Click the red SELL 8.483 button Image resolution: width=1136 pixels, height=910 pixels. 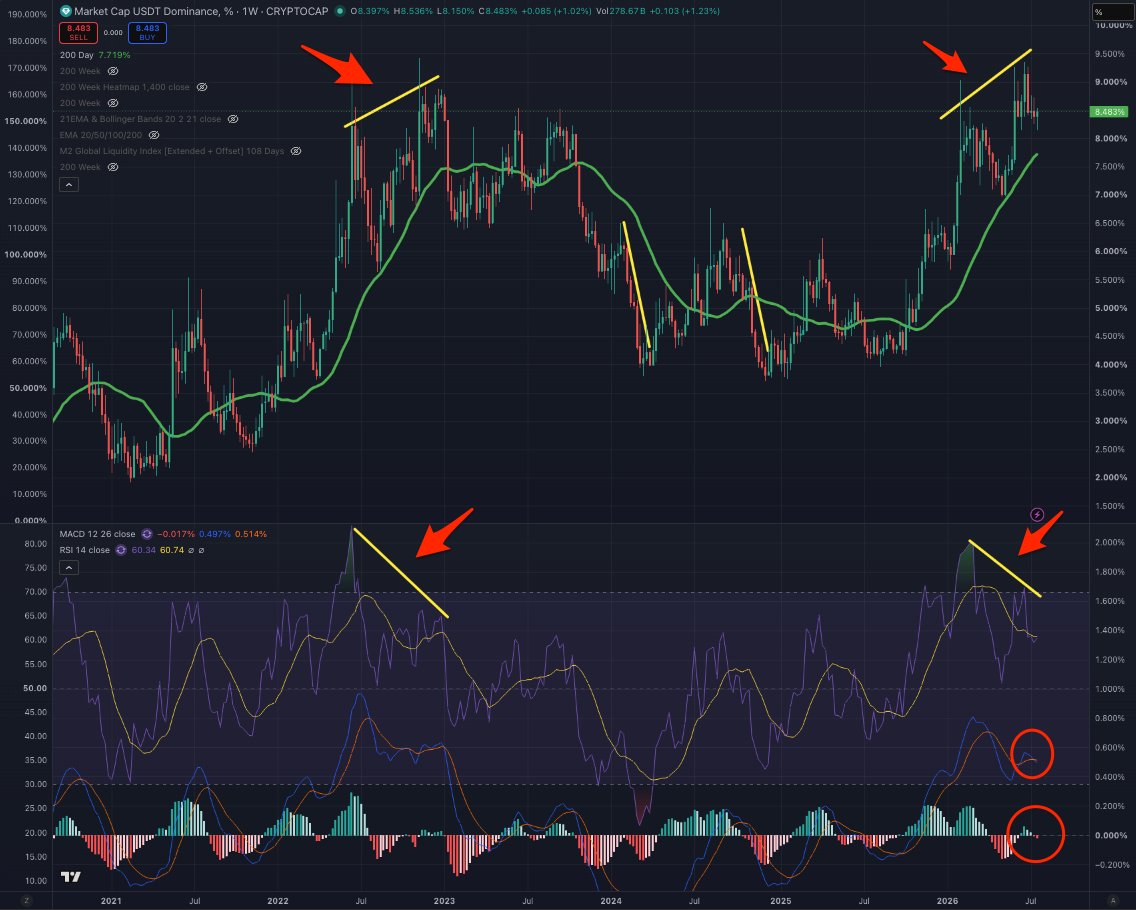point(78,33)
